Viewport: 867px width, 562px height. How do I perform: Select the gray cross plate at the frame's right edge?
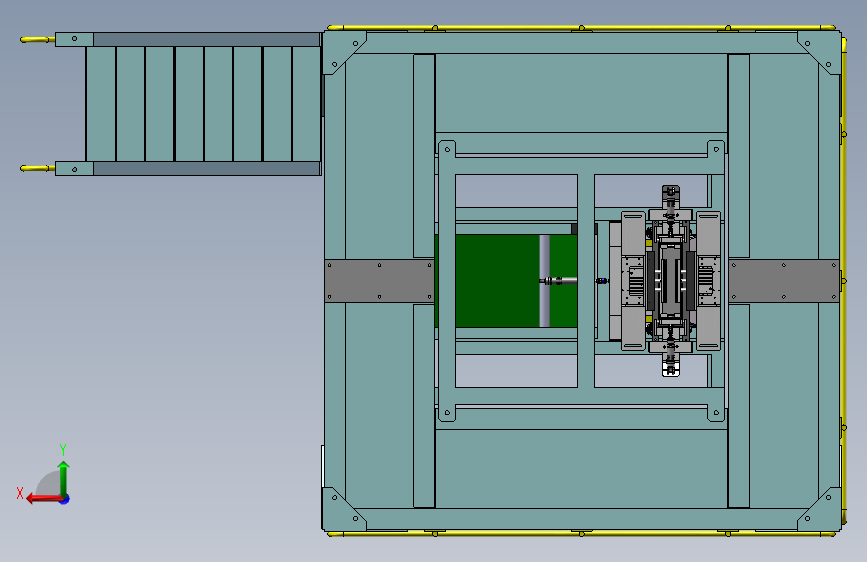pyautogui.click(x=784, y=281)
